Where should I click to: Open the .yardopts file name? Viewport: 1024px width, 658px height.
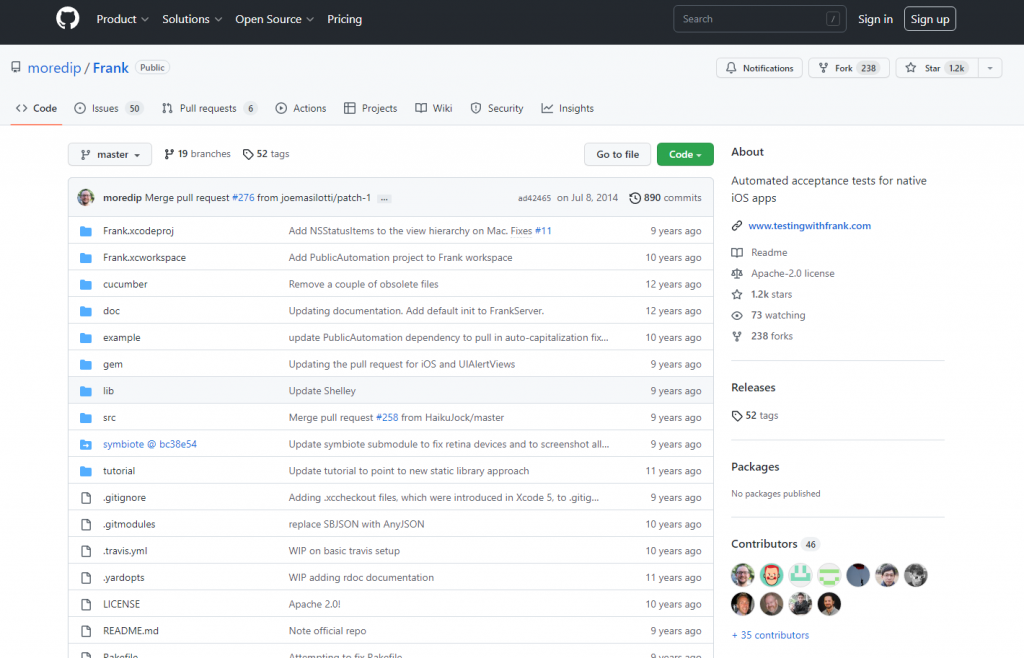click(x=123, y=578)
